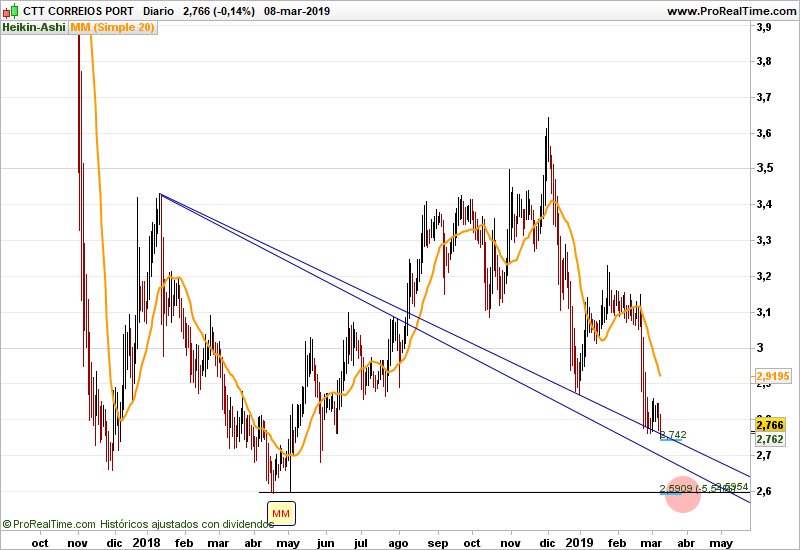The image size is (800, 550).
Task: Click the 2,6 price axis label
Action: [x=764, y=491]
